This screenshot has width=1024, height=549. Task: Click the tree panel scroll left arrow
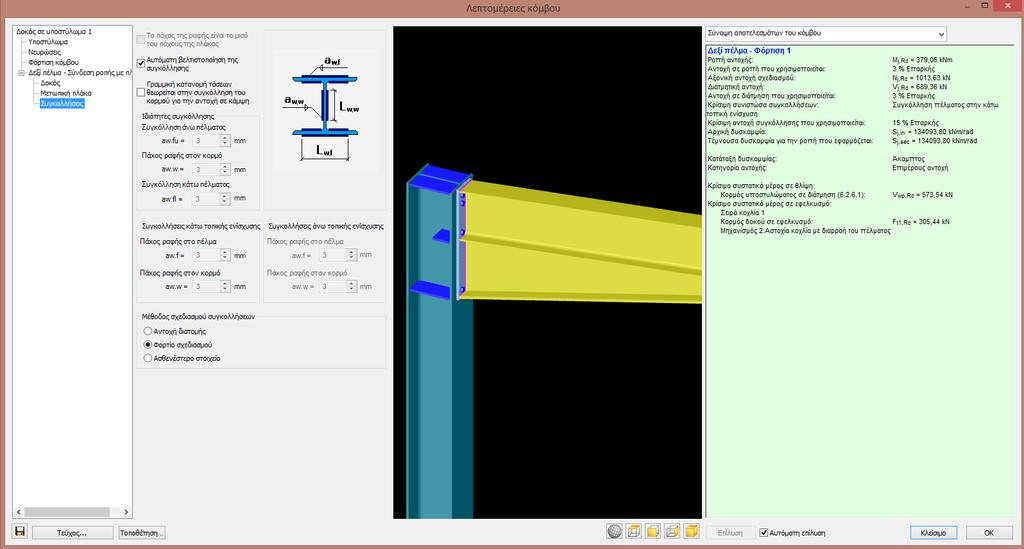click(18, 512)
